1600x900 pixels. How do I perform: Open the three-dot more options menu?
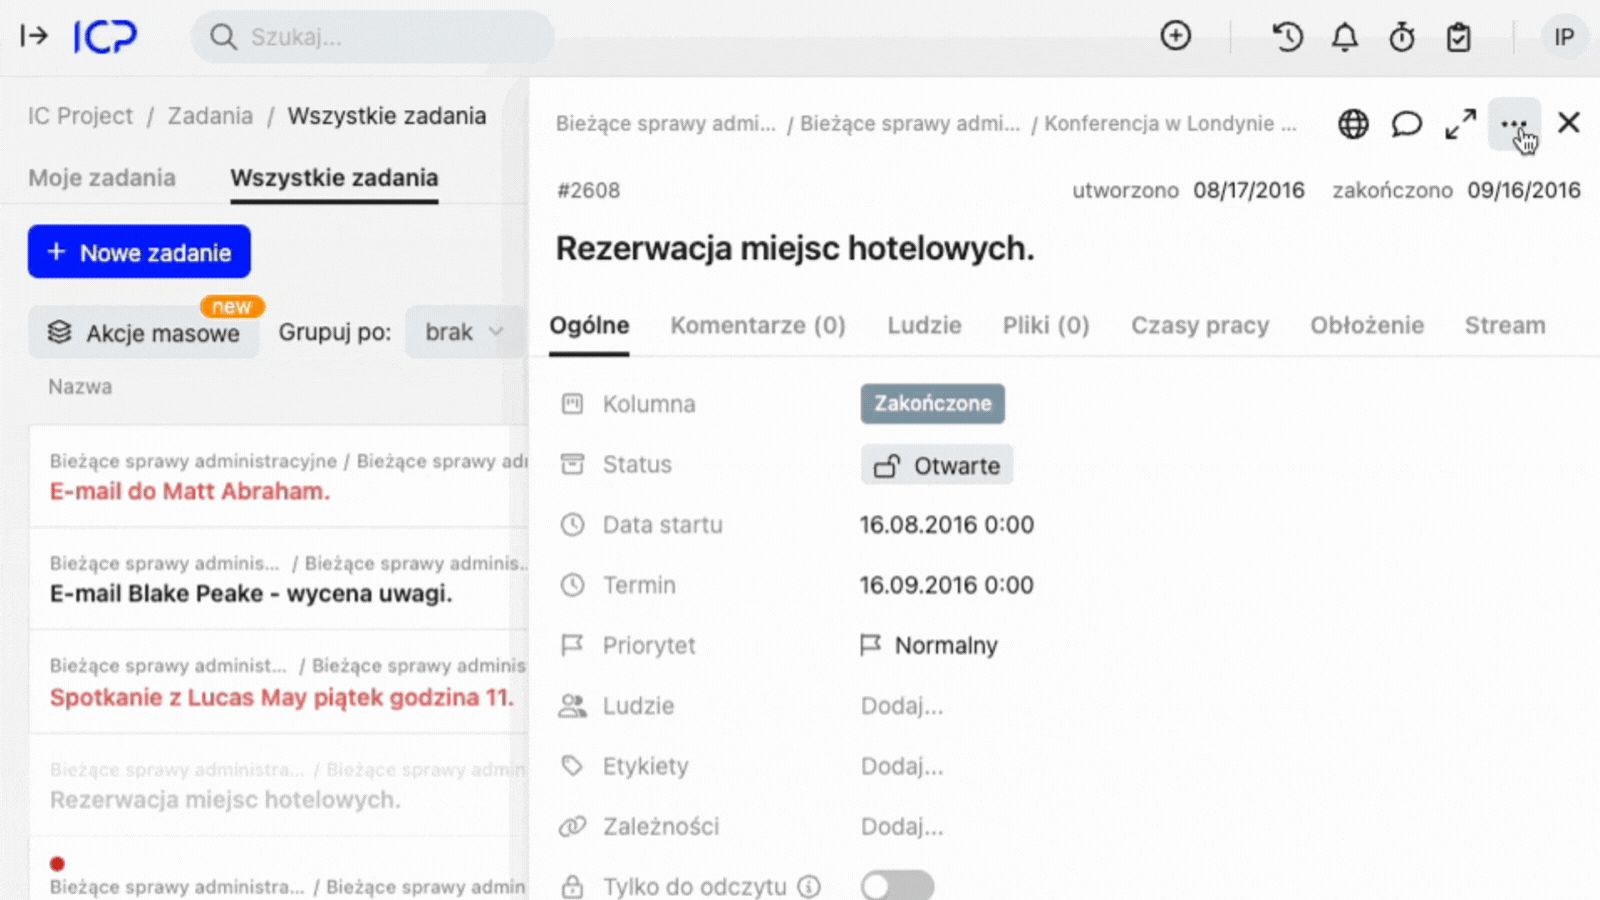[x=1516, y=124]
